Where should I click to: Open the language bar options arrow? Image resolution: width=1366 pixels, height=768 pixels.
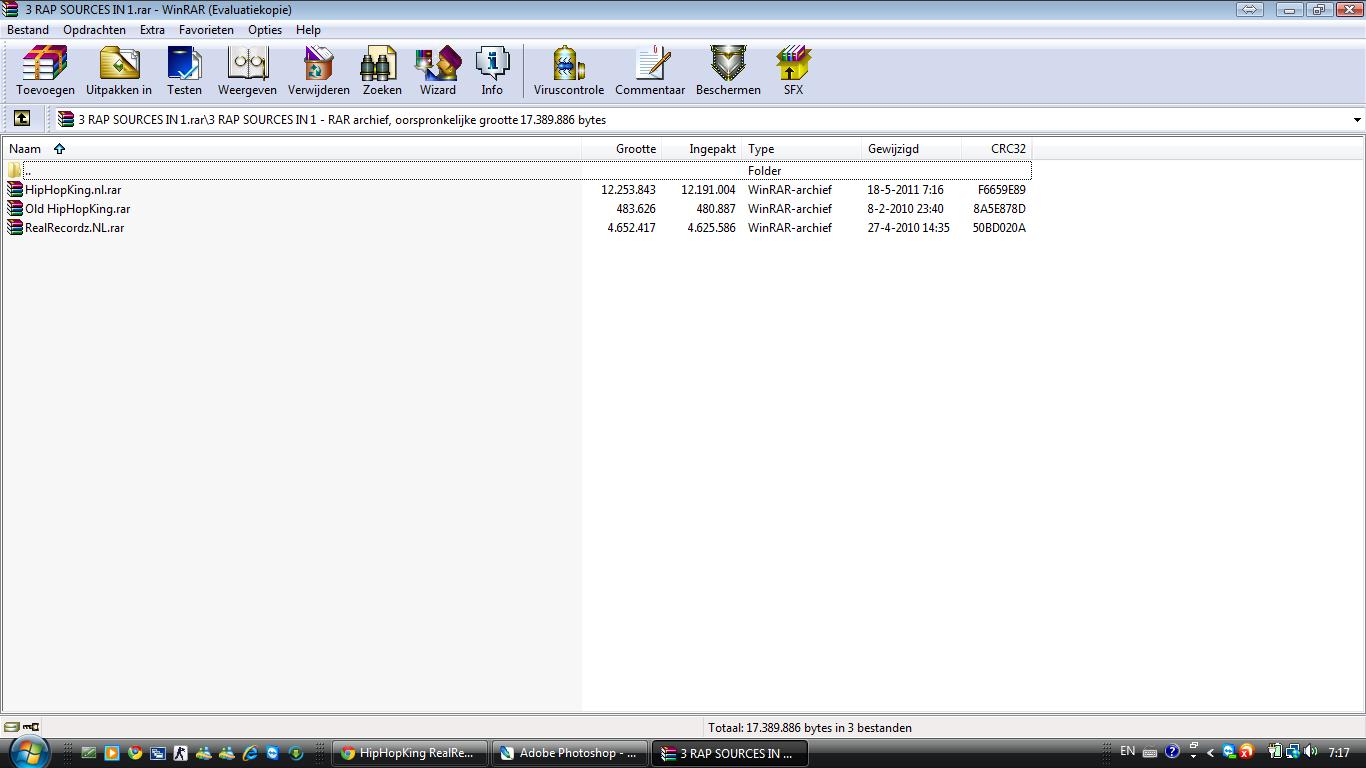tap(1193, 756)
